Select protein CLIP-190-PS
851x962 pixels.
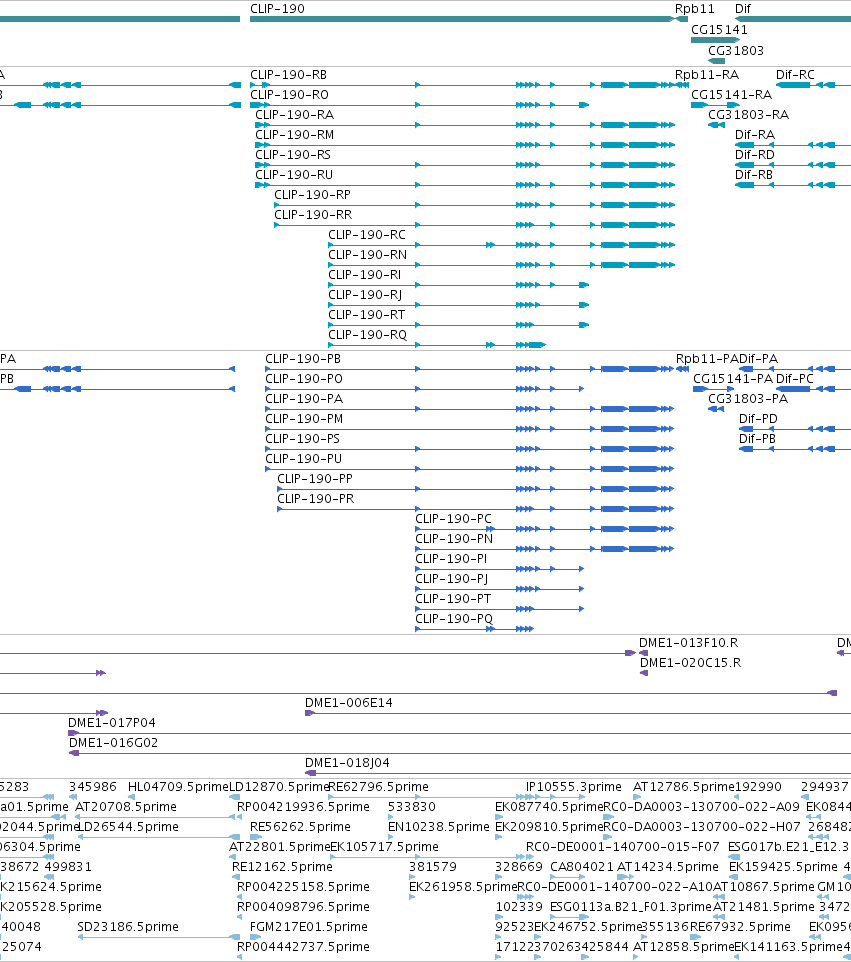coord(302,439)
